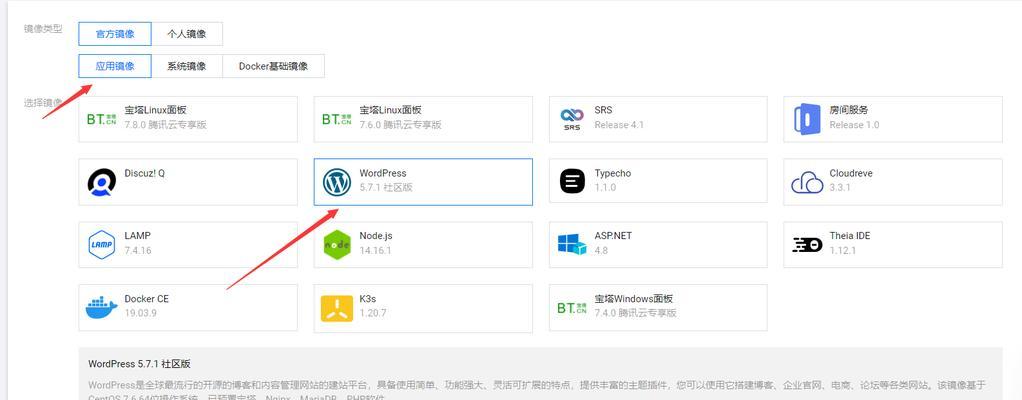The width and height of the screenshot is (1022, 400).
Task: Click the Node.js green hexagon logo
Action: pyautogui.click(x=337, y=244)
